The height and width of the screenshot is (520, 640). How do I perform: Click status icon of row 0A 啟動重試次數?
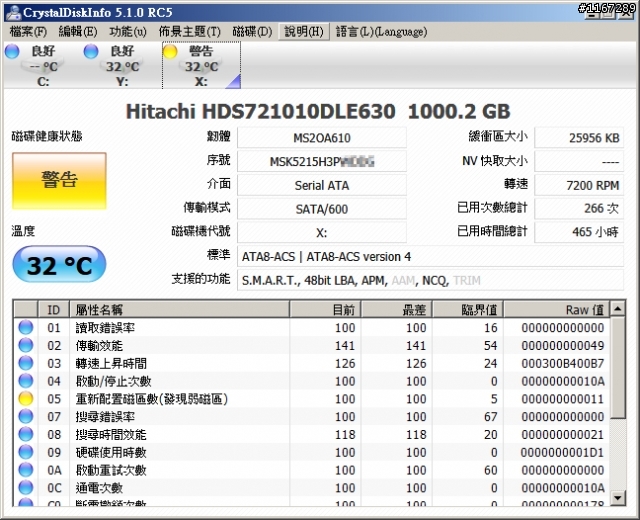[25, 470]
